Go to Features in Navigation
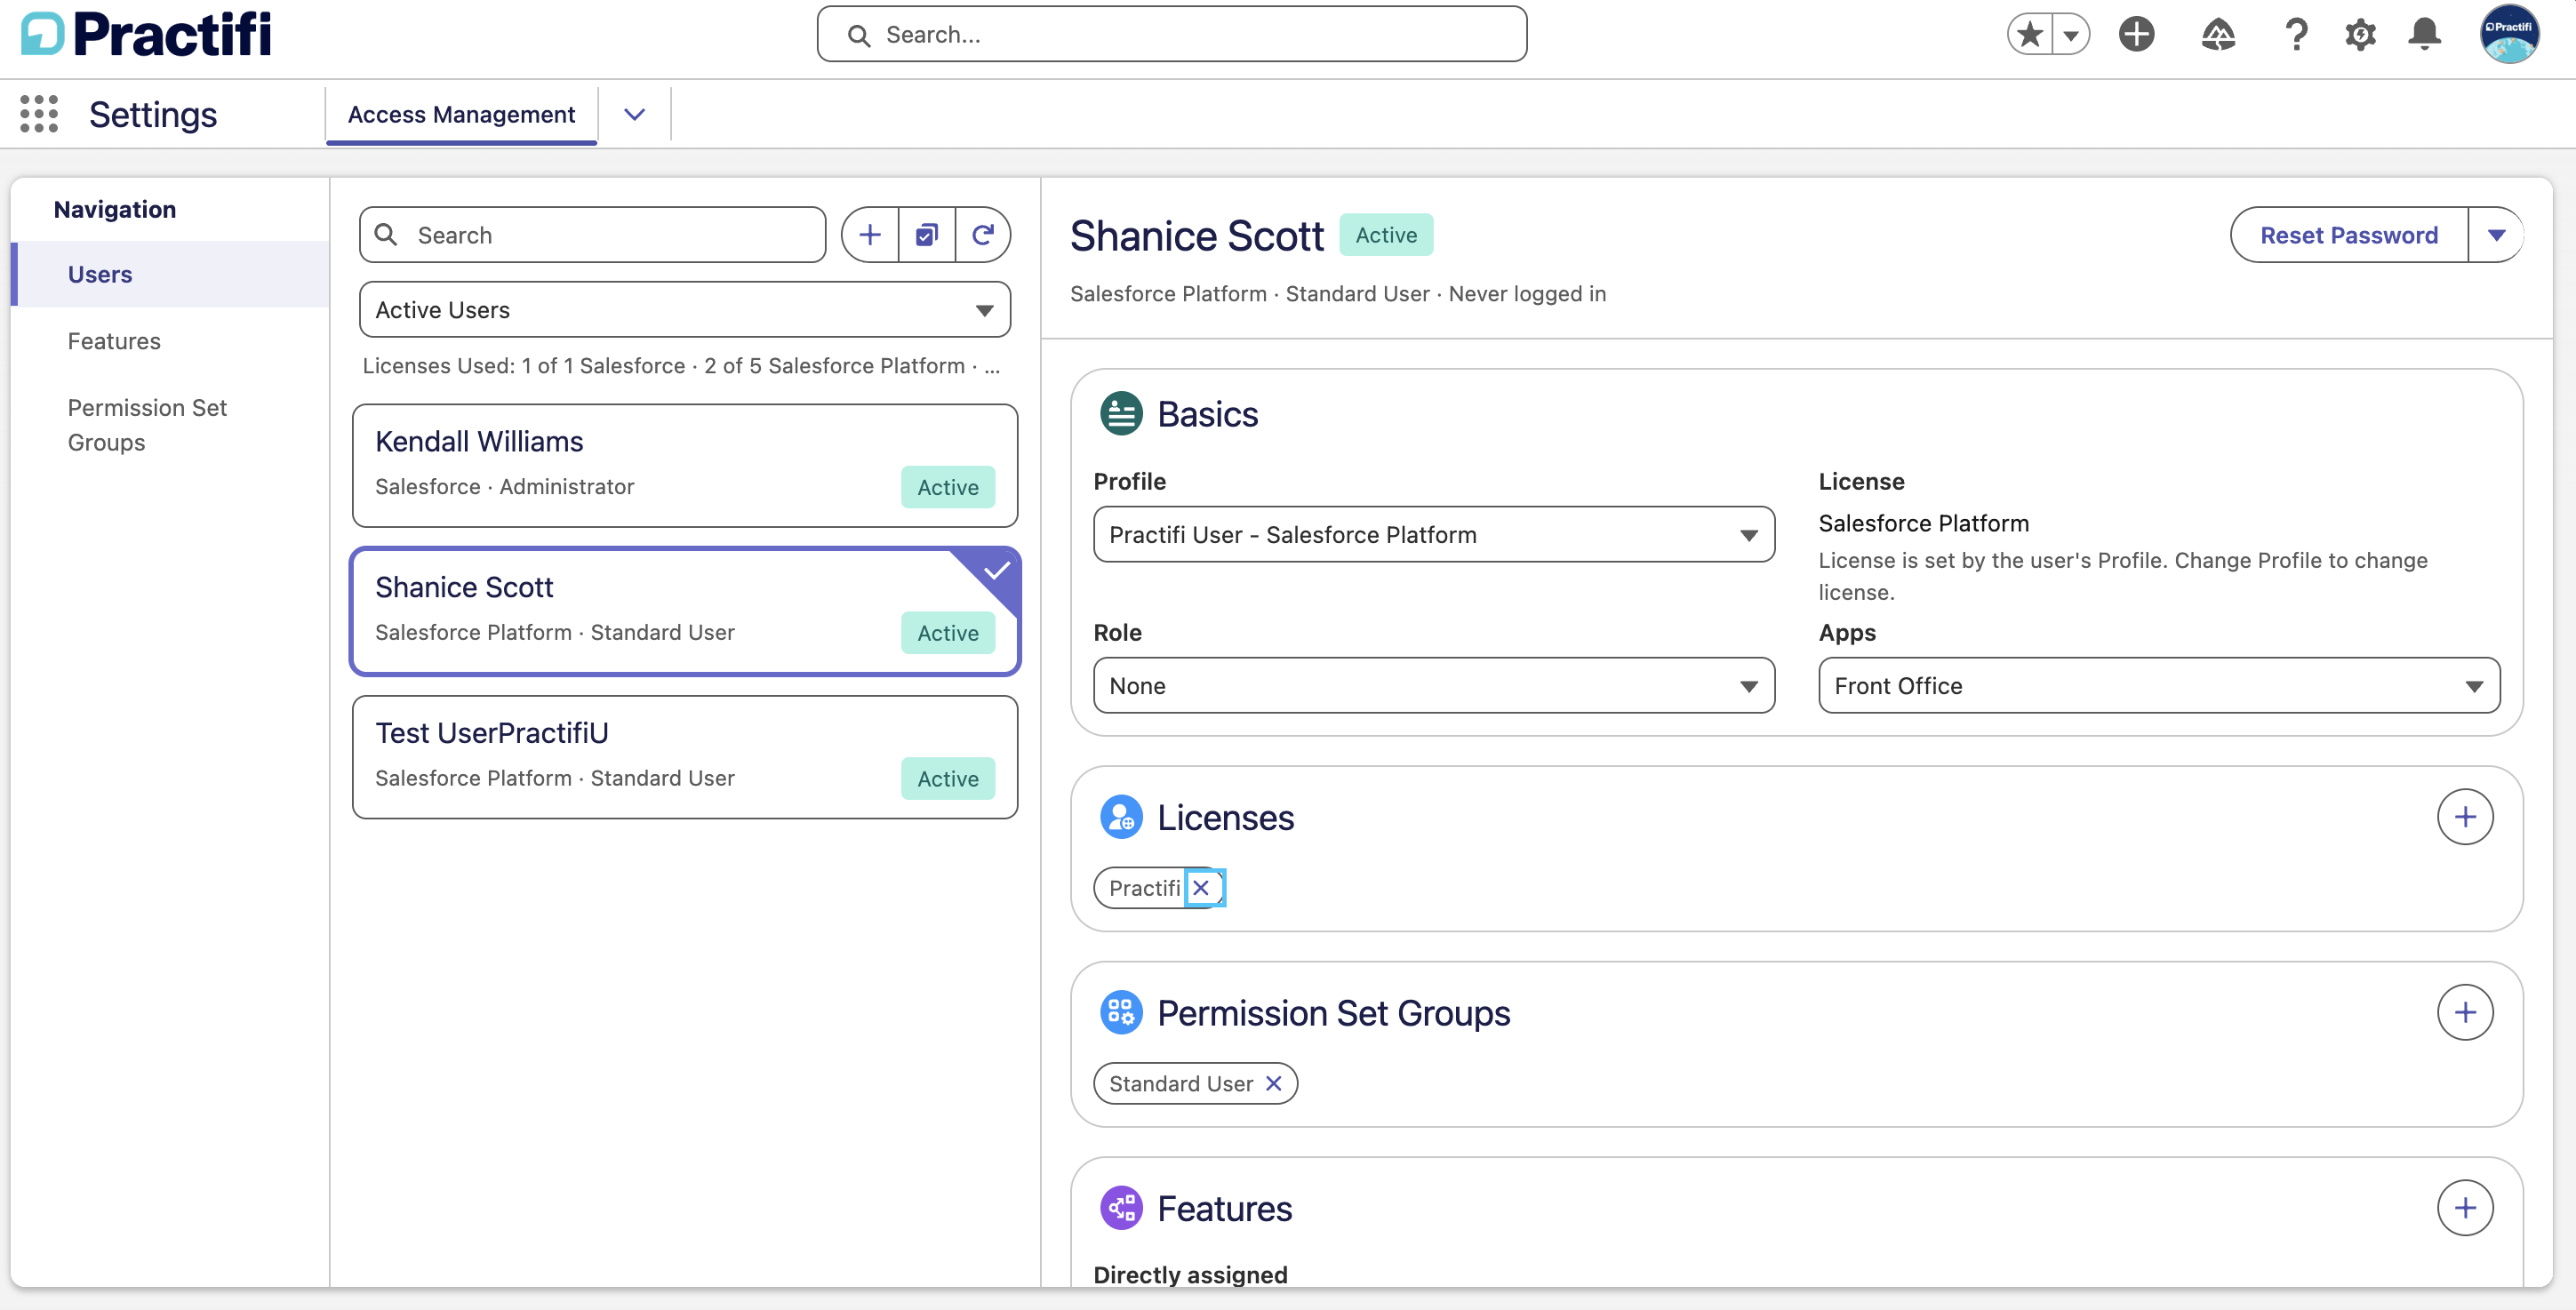The width and height of the screenshot is (2576, 1310). coord(114,341)
